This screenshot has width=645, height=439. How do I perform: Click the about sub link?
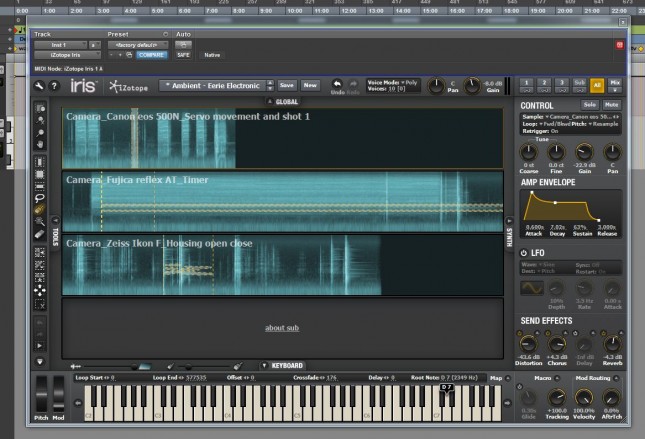click(282, 328)
